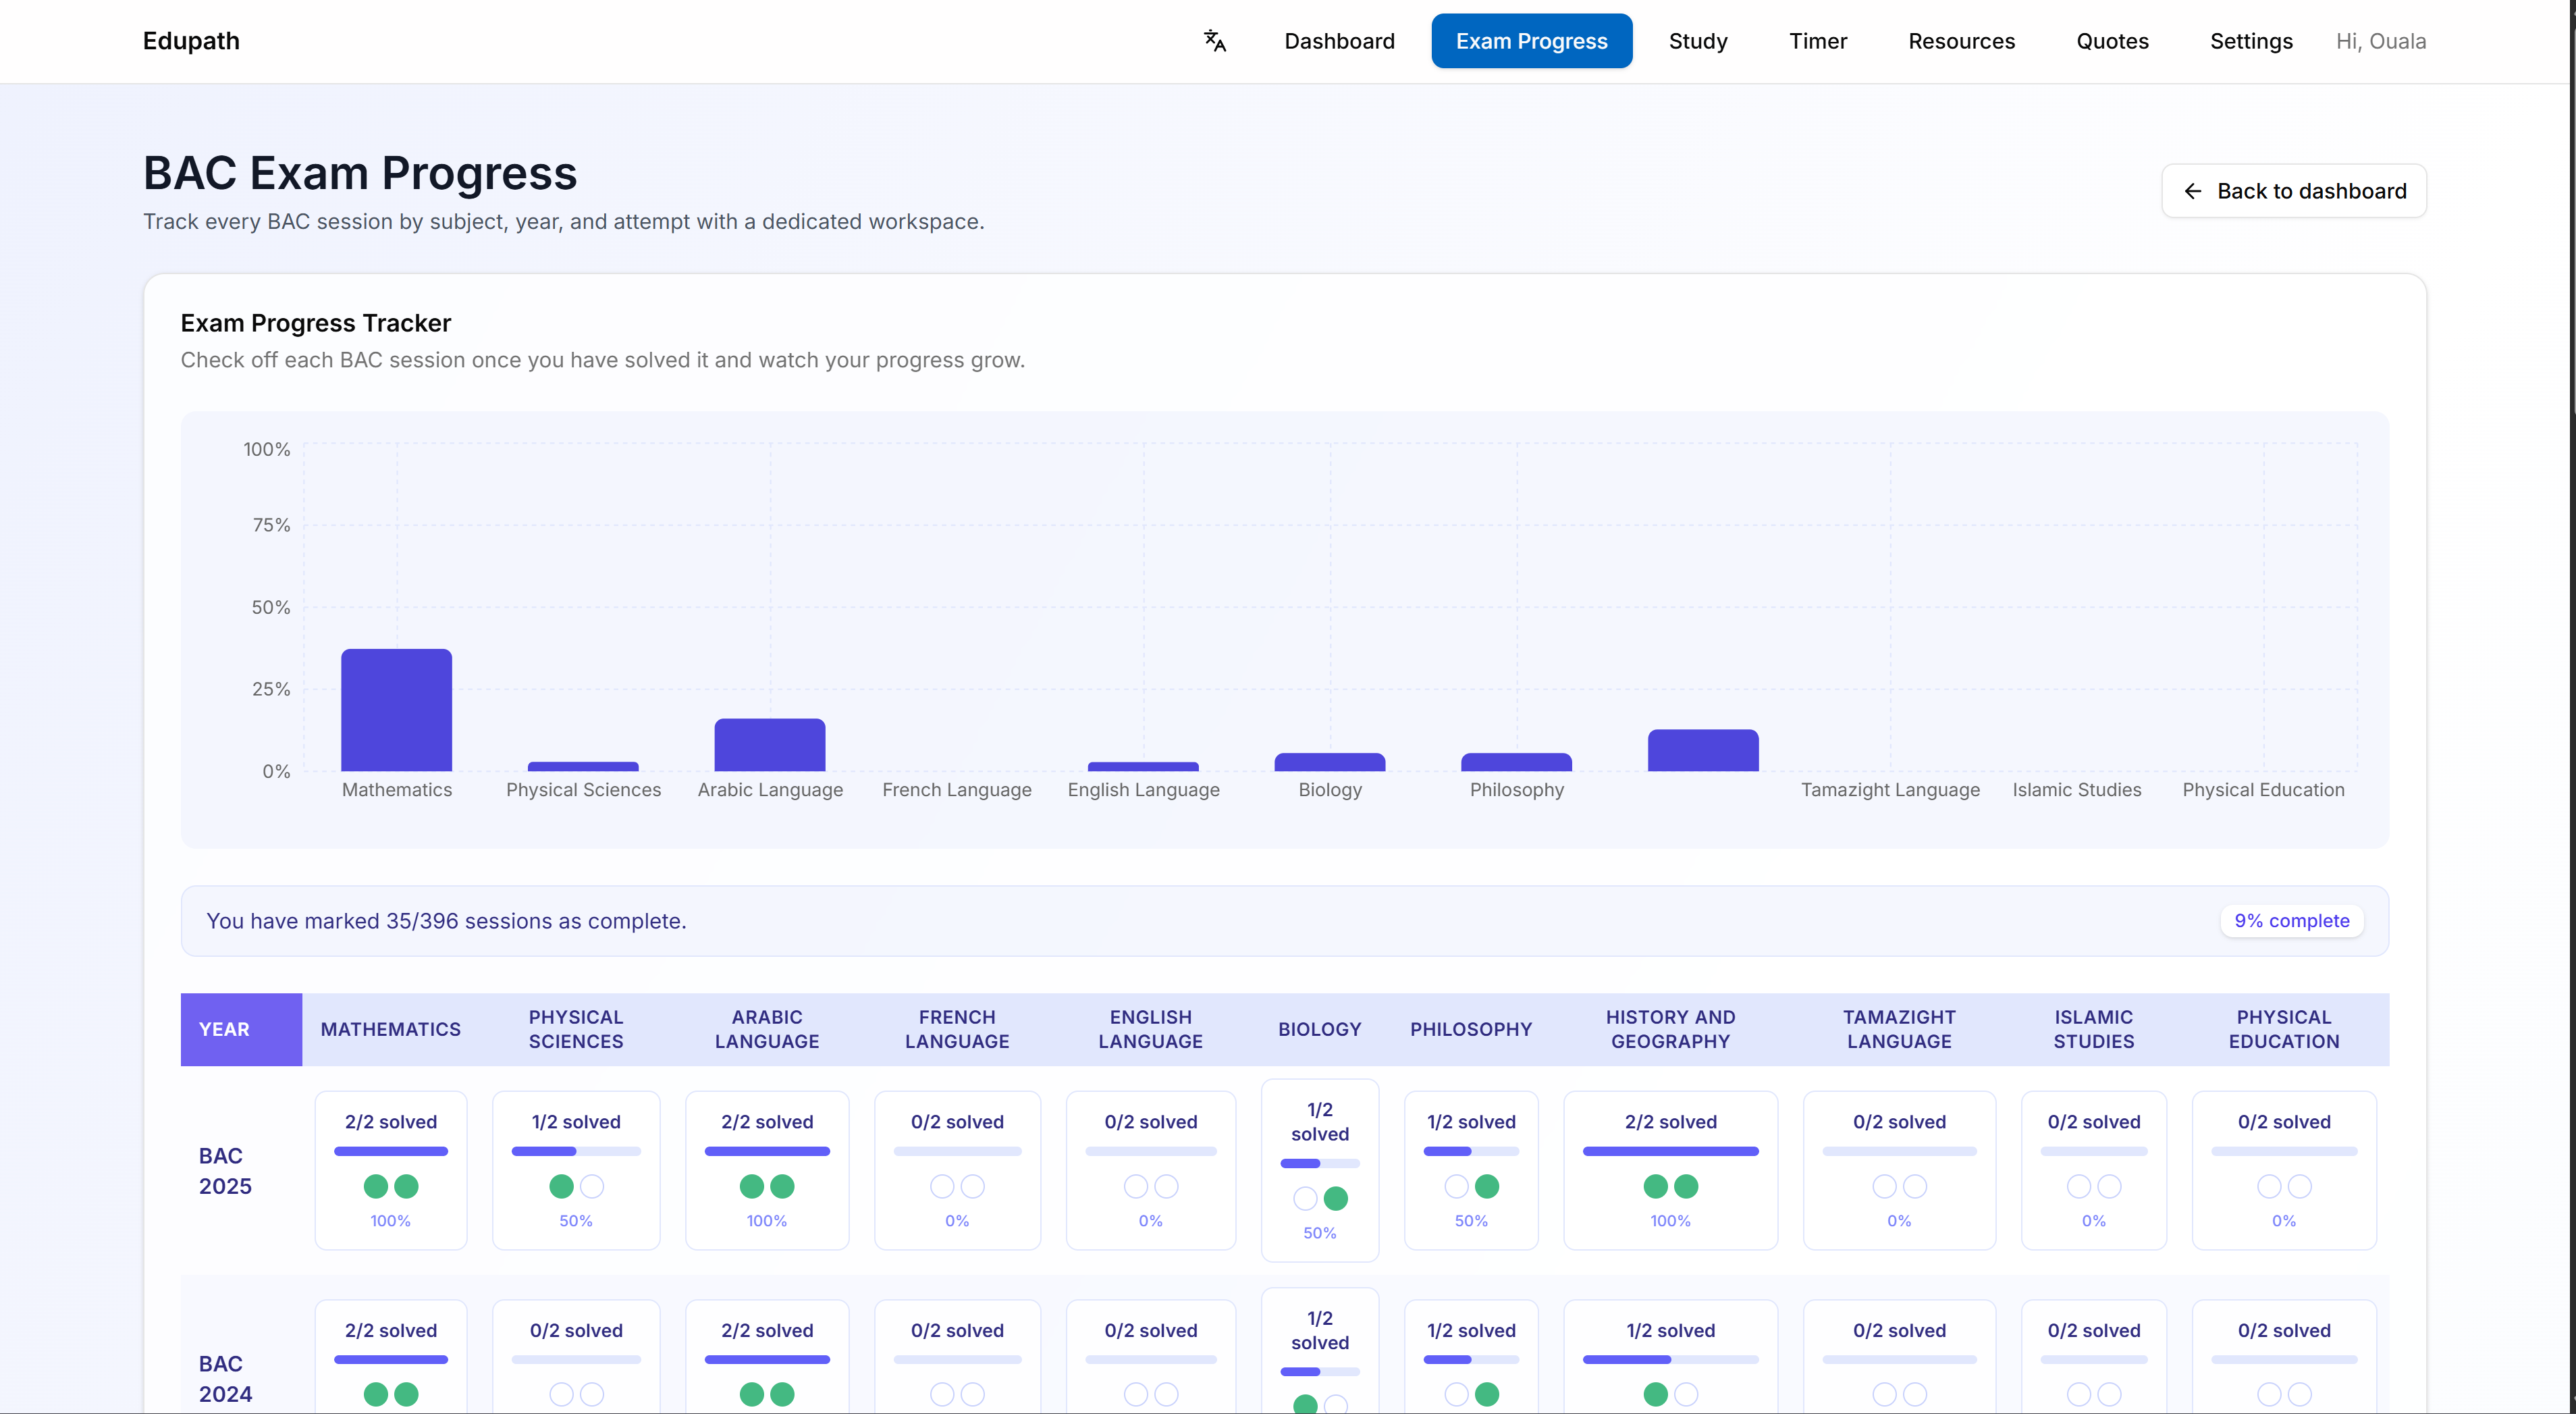Mark first BAC 2025 French Language session solved

click(x=942, y=1187)
